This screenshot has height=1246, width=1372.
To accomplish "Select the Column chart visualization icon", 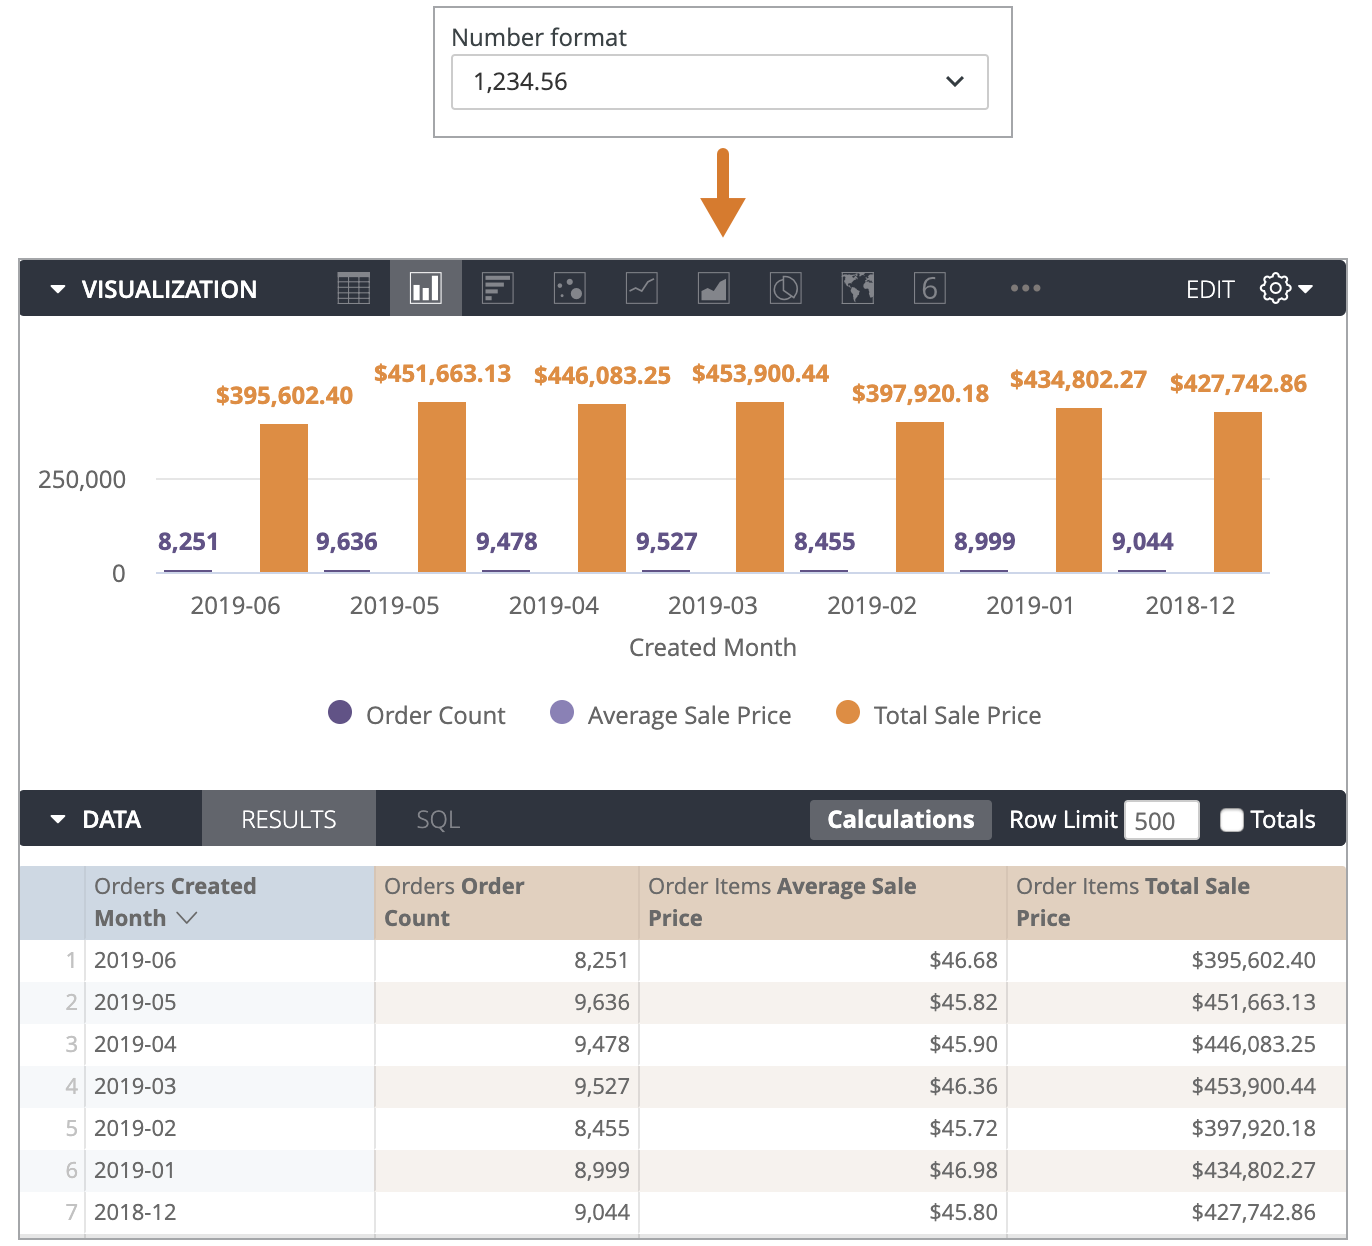I will click(425, 288).
